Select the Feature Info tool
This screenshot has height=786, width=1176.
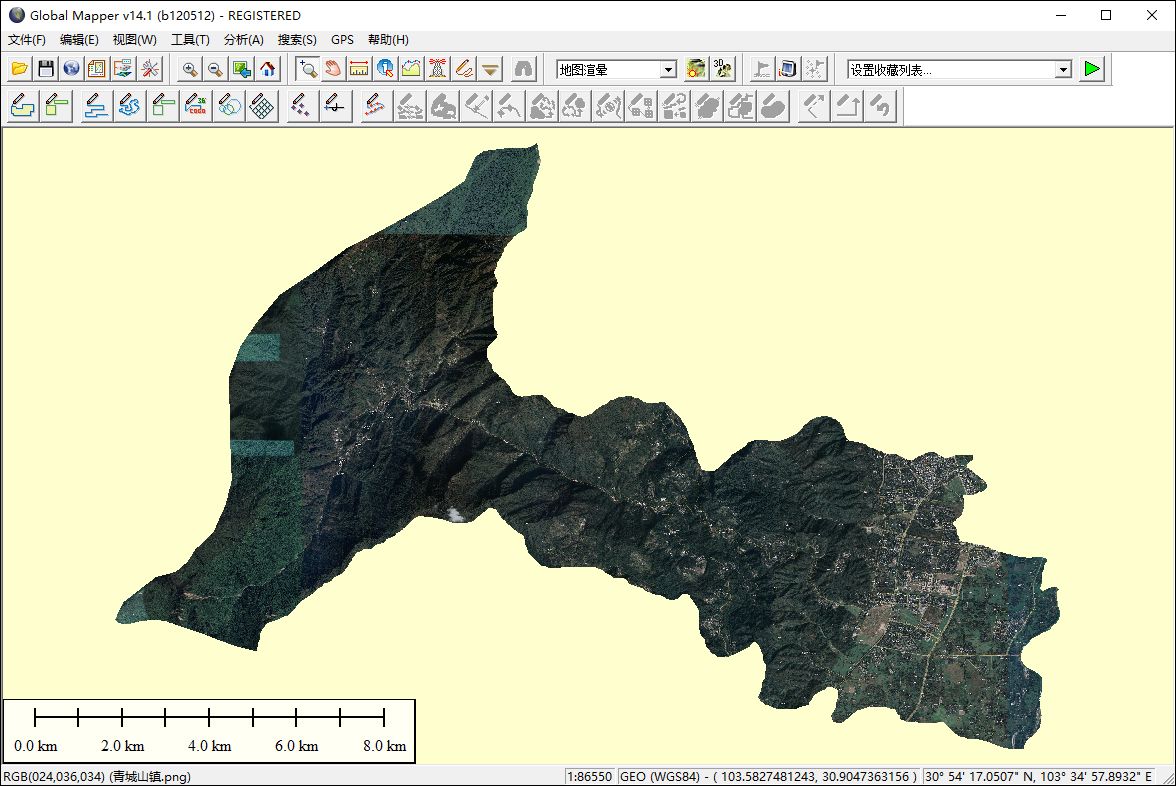click(x=385, y=69)
